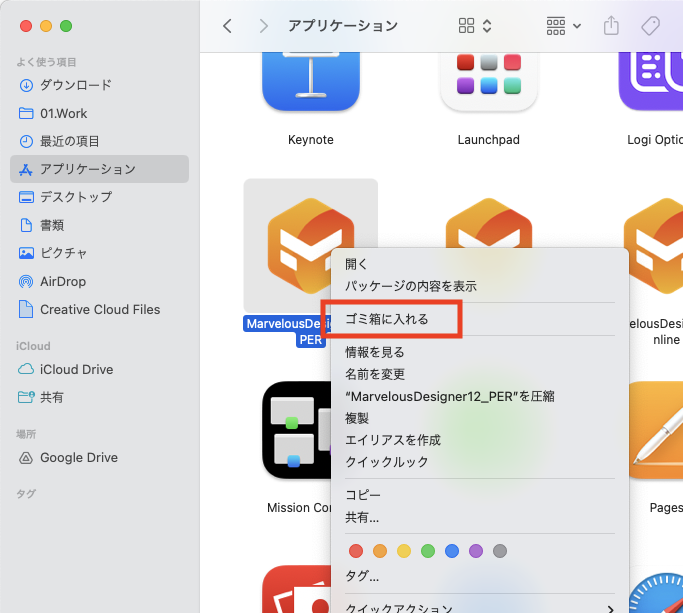
Task: Apply the red tag color
Action: [356, 551]
